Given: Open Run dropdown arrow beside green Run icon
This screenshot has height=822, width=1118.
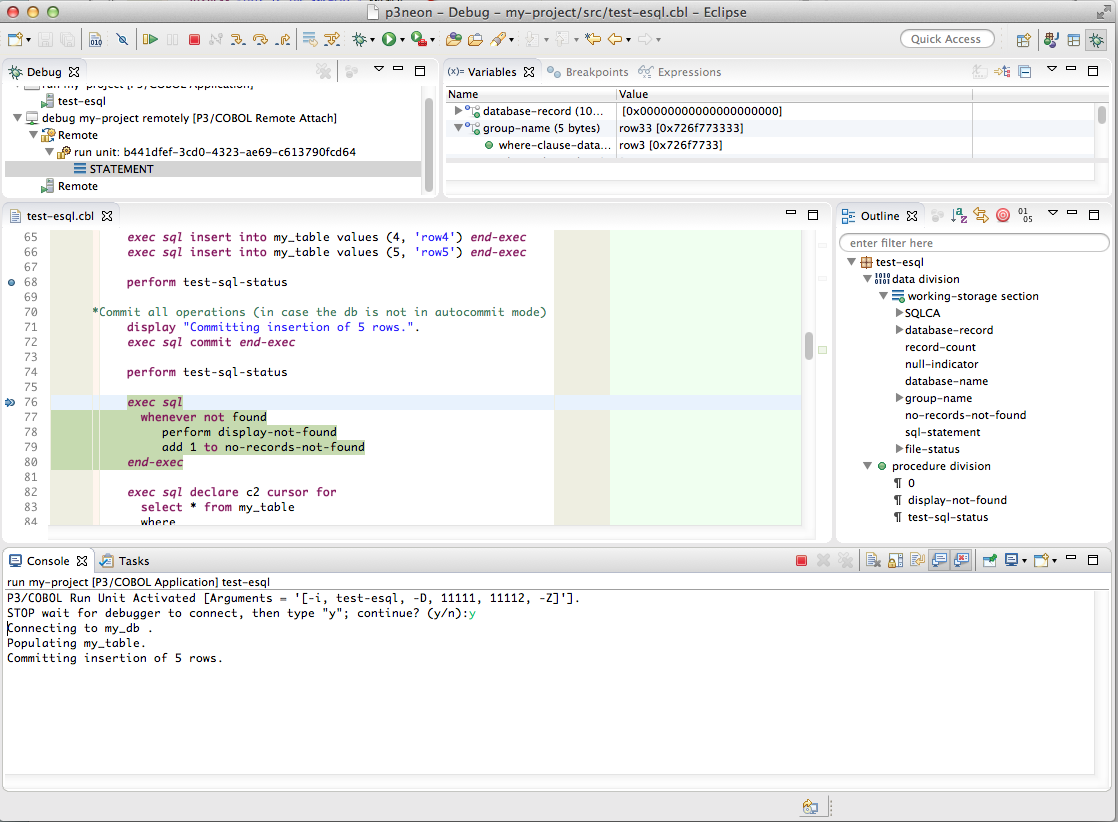Looking at the screenshot, I should [x=402, y=40].
